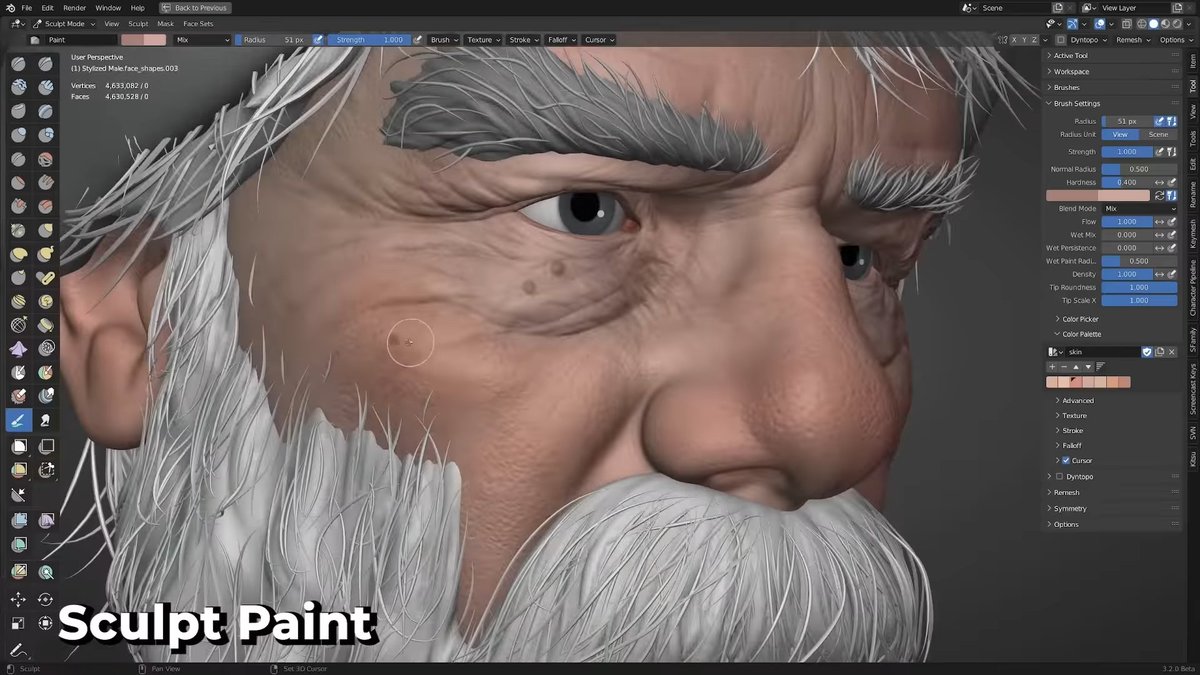Open the Blend Mode dropdown in sidebar
The width and height of the screenshot is (1200, 675).
1139,209
